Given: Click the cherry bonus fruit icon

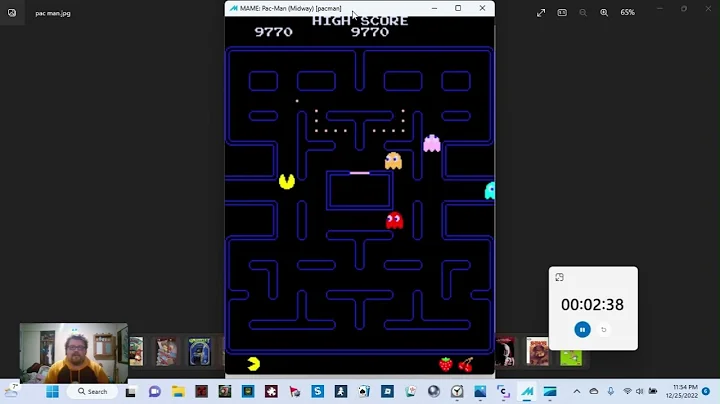Looking at the screenshot, I should [466, 365].
